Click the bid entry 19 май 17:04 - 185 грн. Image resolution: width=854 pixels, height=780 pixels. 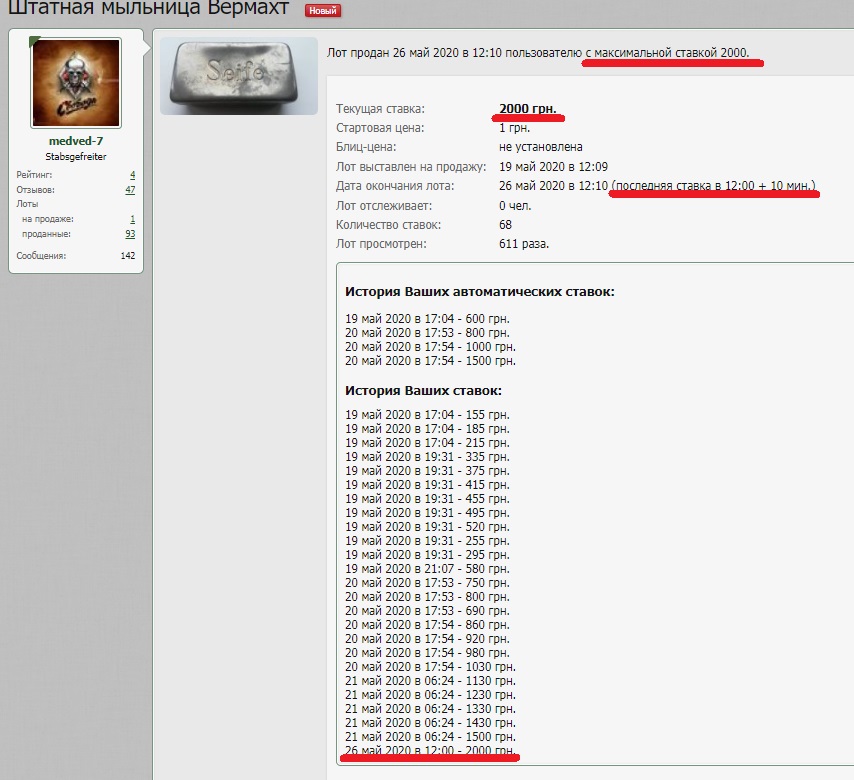(x=428, y=429)
